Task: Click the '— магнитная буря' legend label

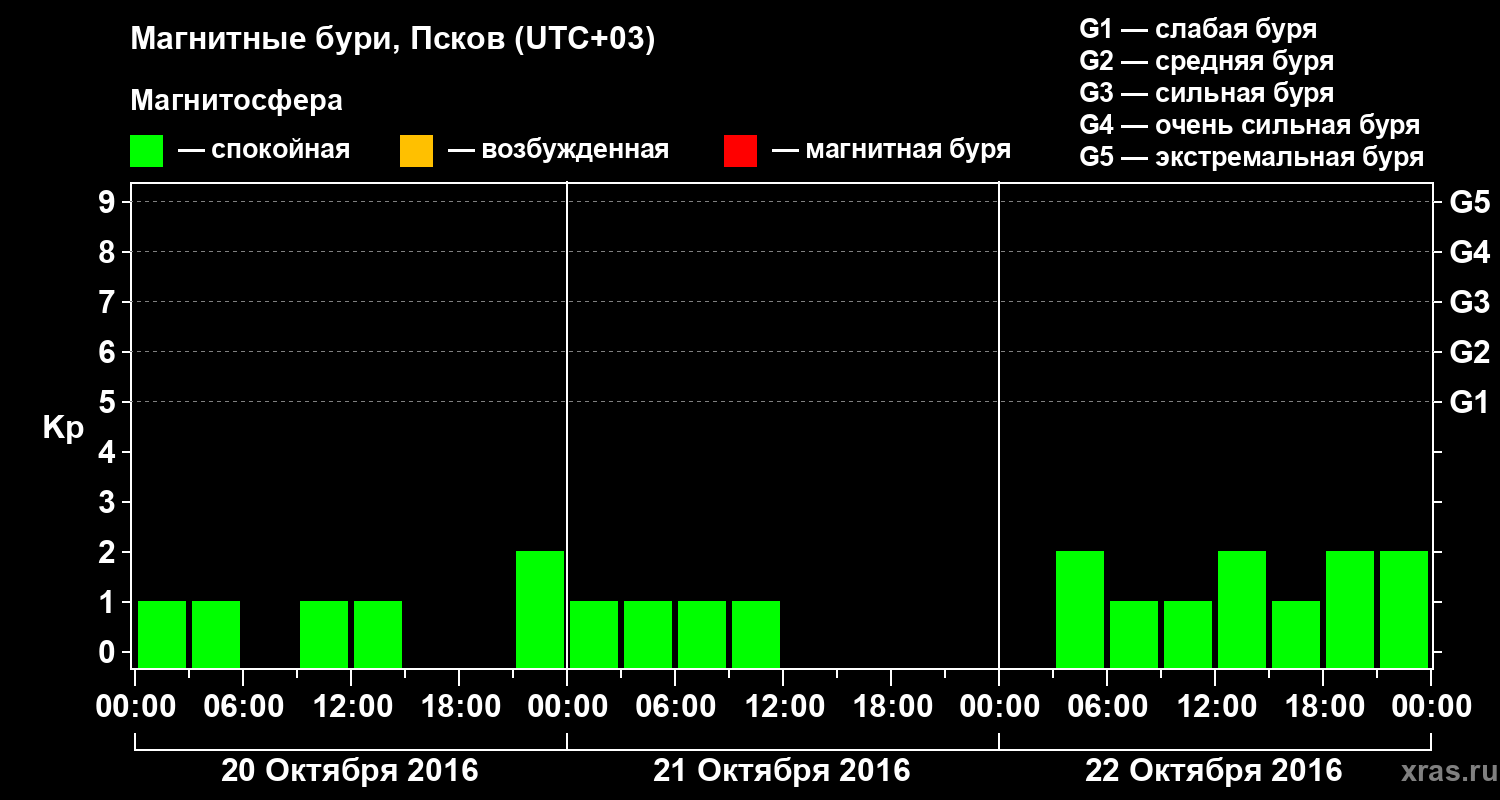Action: [892, 150]
